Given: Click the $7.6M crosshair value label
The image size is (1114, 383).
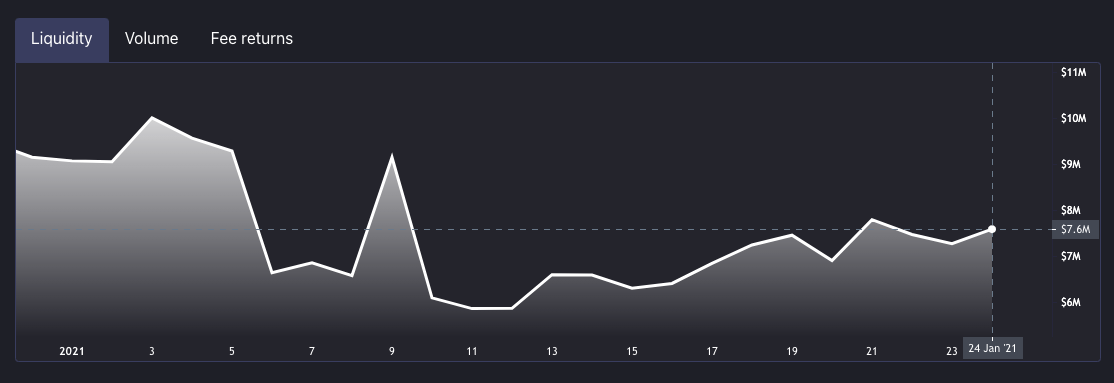Looking at the screenshot, I should click(1075, 230).
